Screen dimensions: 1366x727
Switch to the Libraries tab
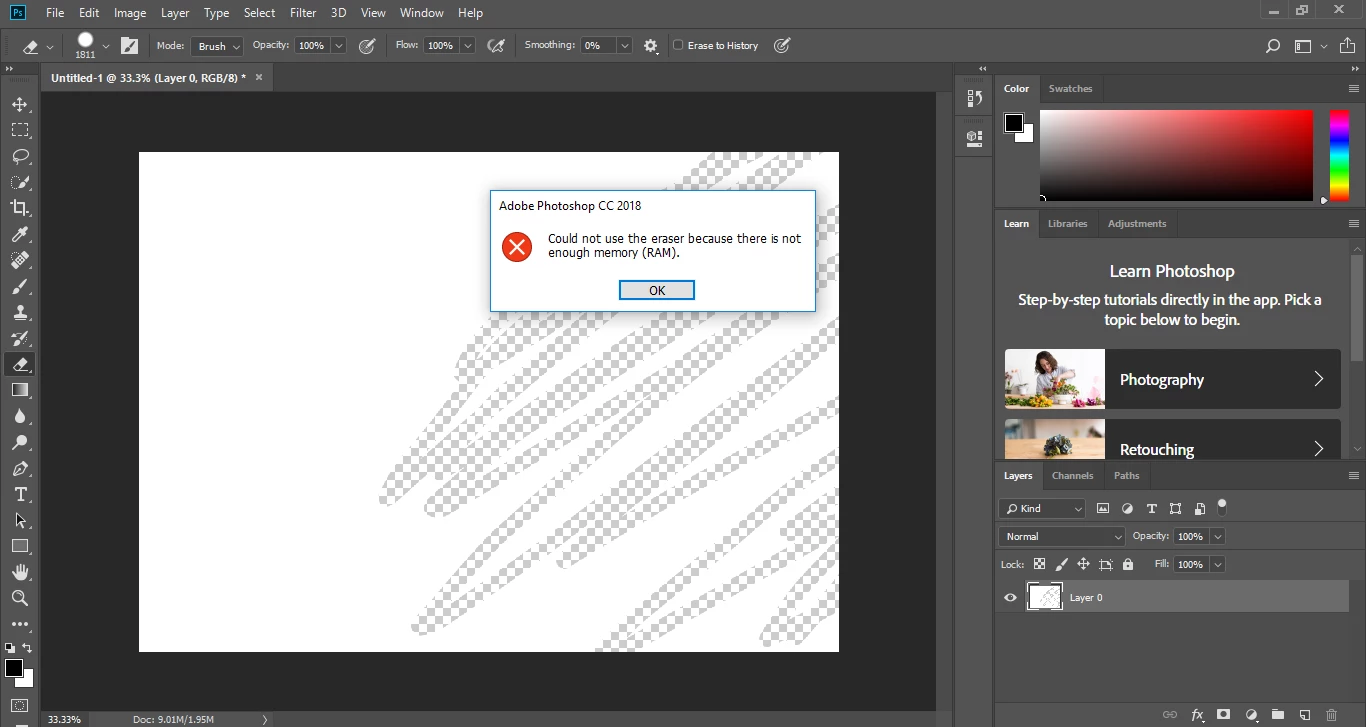tap(1067, 224)
